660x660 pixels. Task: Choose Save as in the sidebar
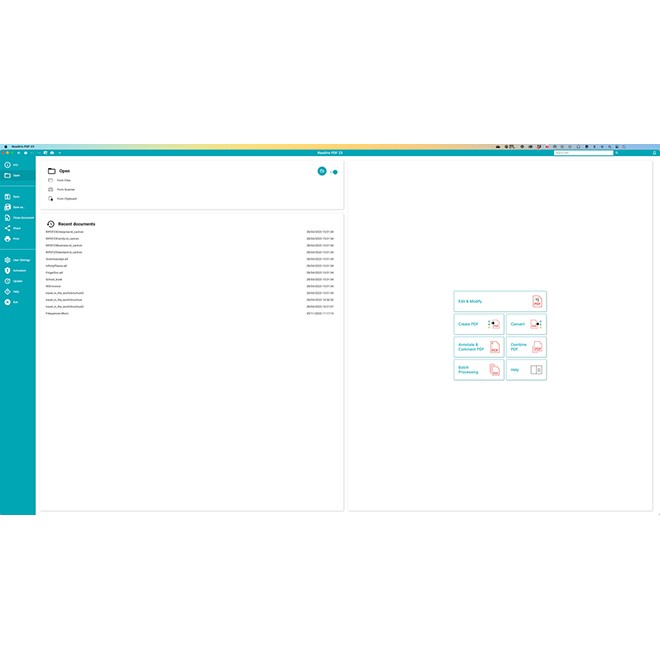(x=14, y=207)
